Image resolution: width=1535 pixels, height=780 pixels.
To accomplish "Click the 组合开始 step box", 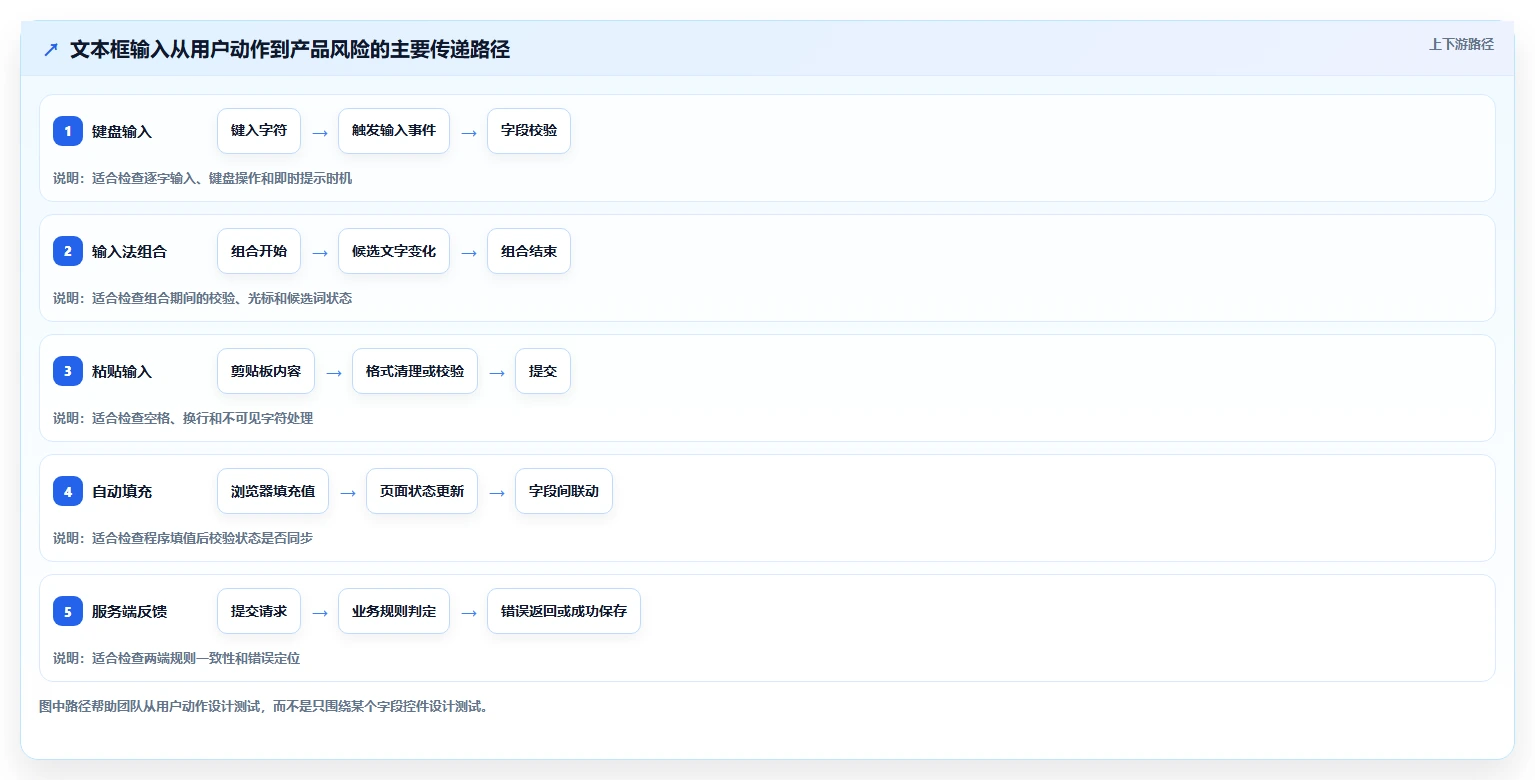I will 259,251.
